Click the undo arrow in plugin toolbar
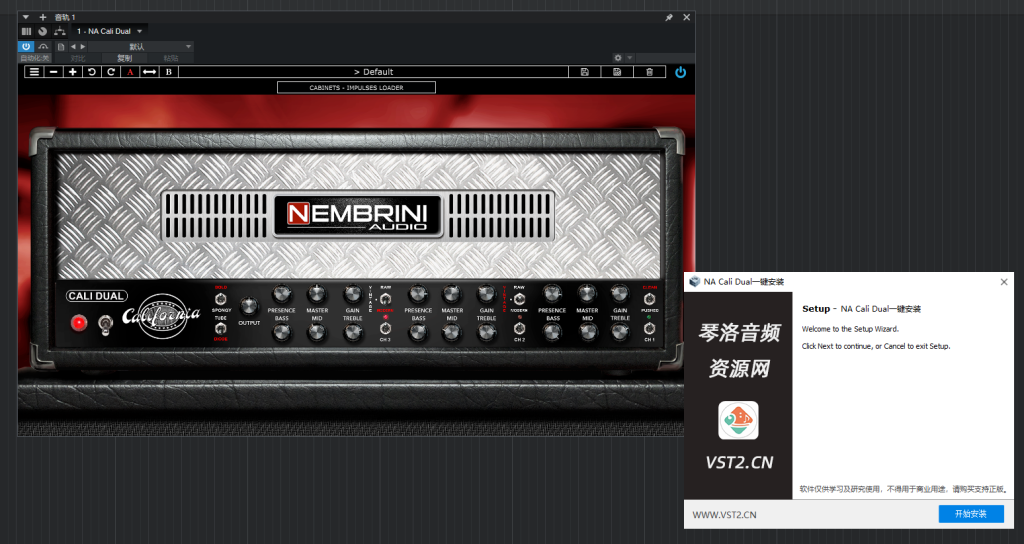1024x544 pixels. (x=91, y=72)
